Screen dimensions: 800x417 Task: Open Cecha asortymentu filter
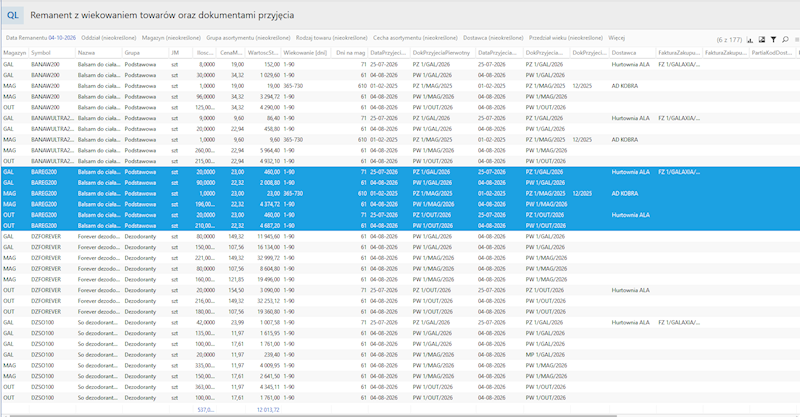coord(415,38)
